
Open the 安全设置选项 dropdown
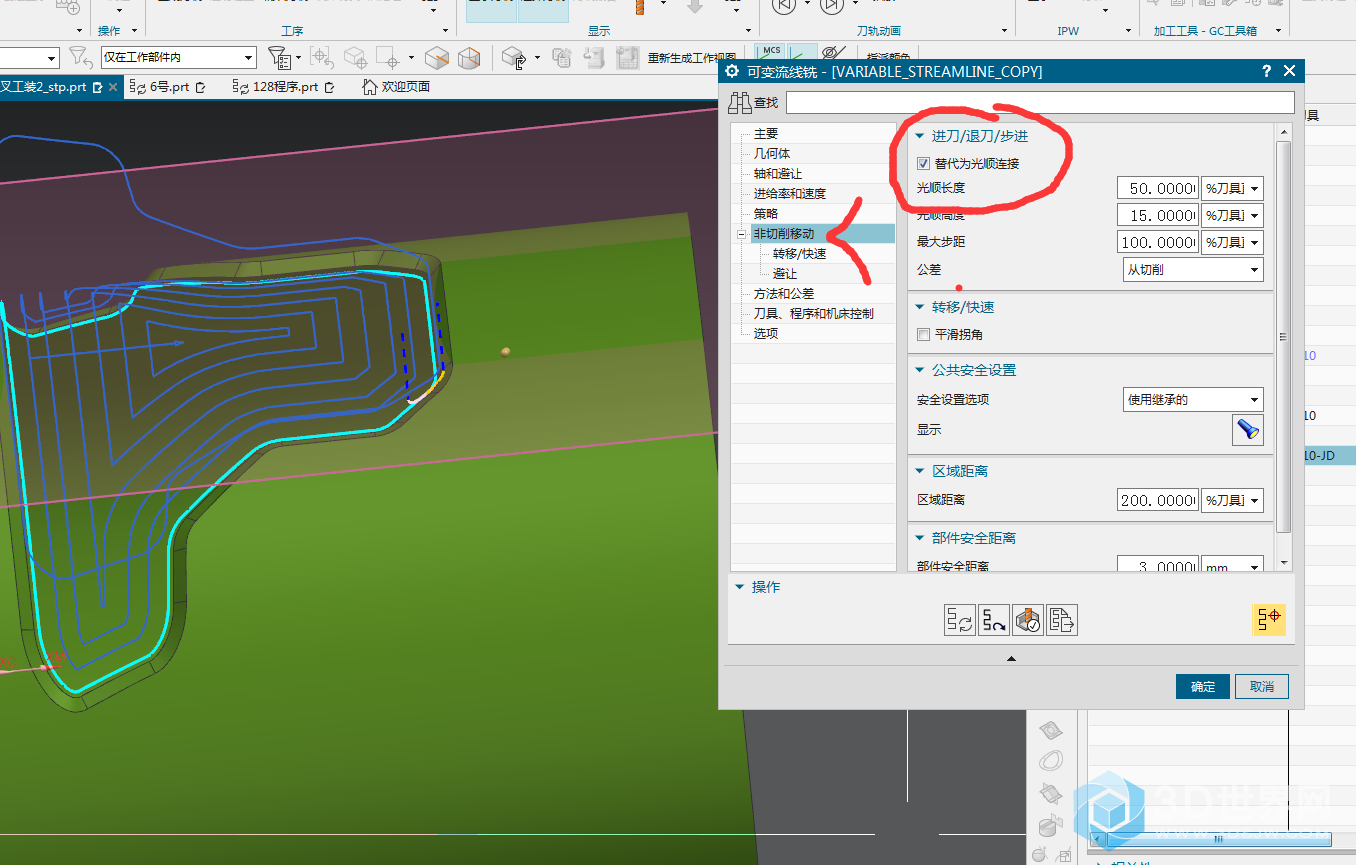pyautogui.click(x=1193, y=400)
